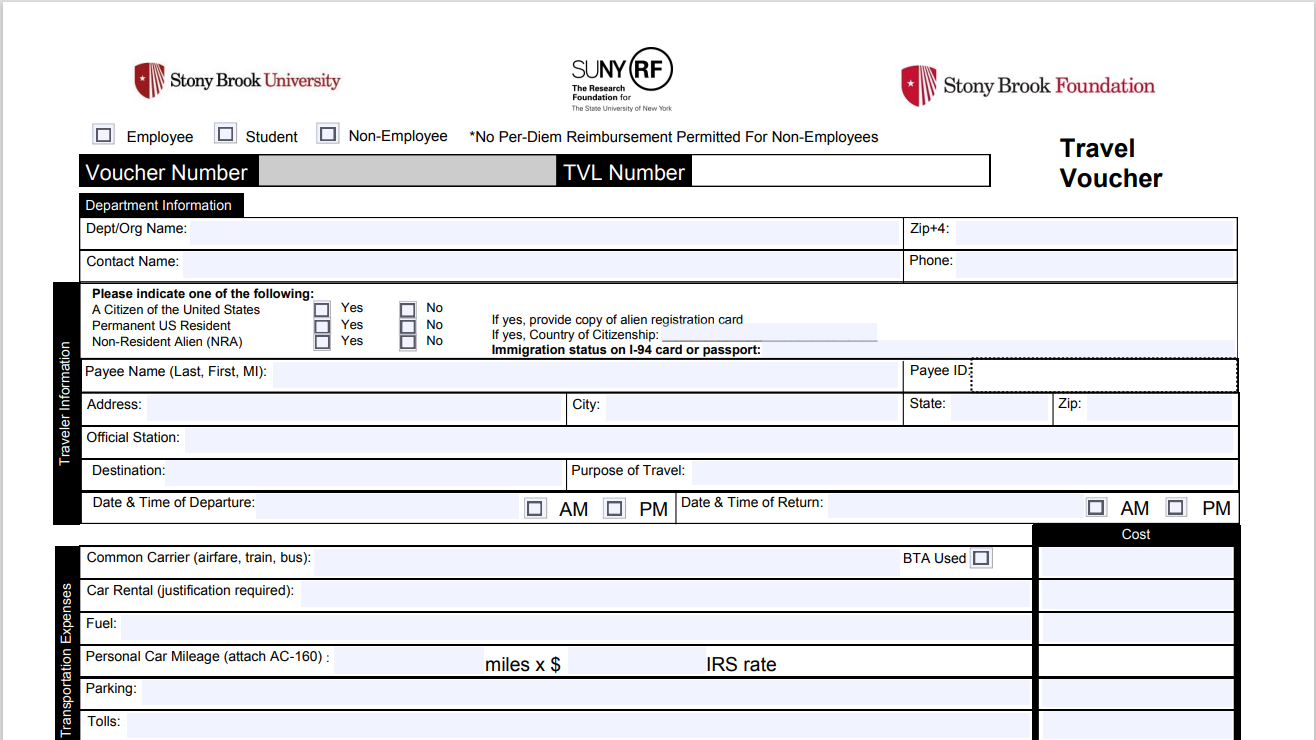Check the Non-Employee checkbox
Viewport: 1316px width, 740px height.
pyautogui.click(x=328, y=132)
